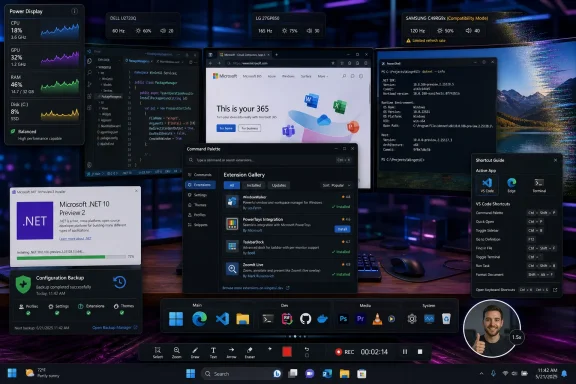Select VS Code in the Shortcut Guide active apps
The width and height of the screenshot is (576, 384).
(487, 185)
